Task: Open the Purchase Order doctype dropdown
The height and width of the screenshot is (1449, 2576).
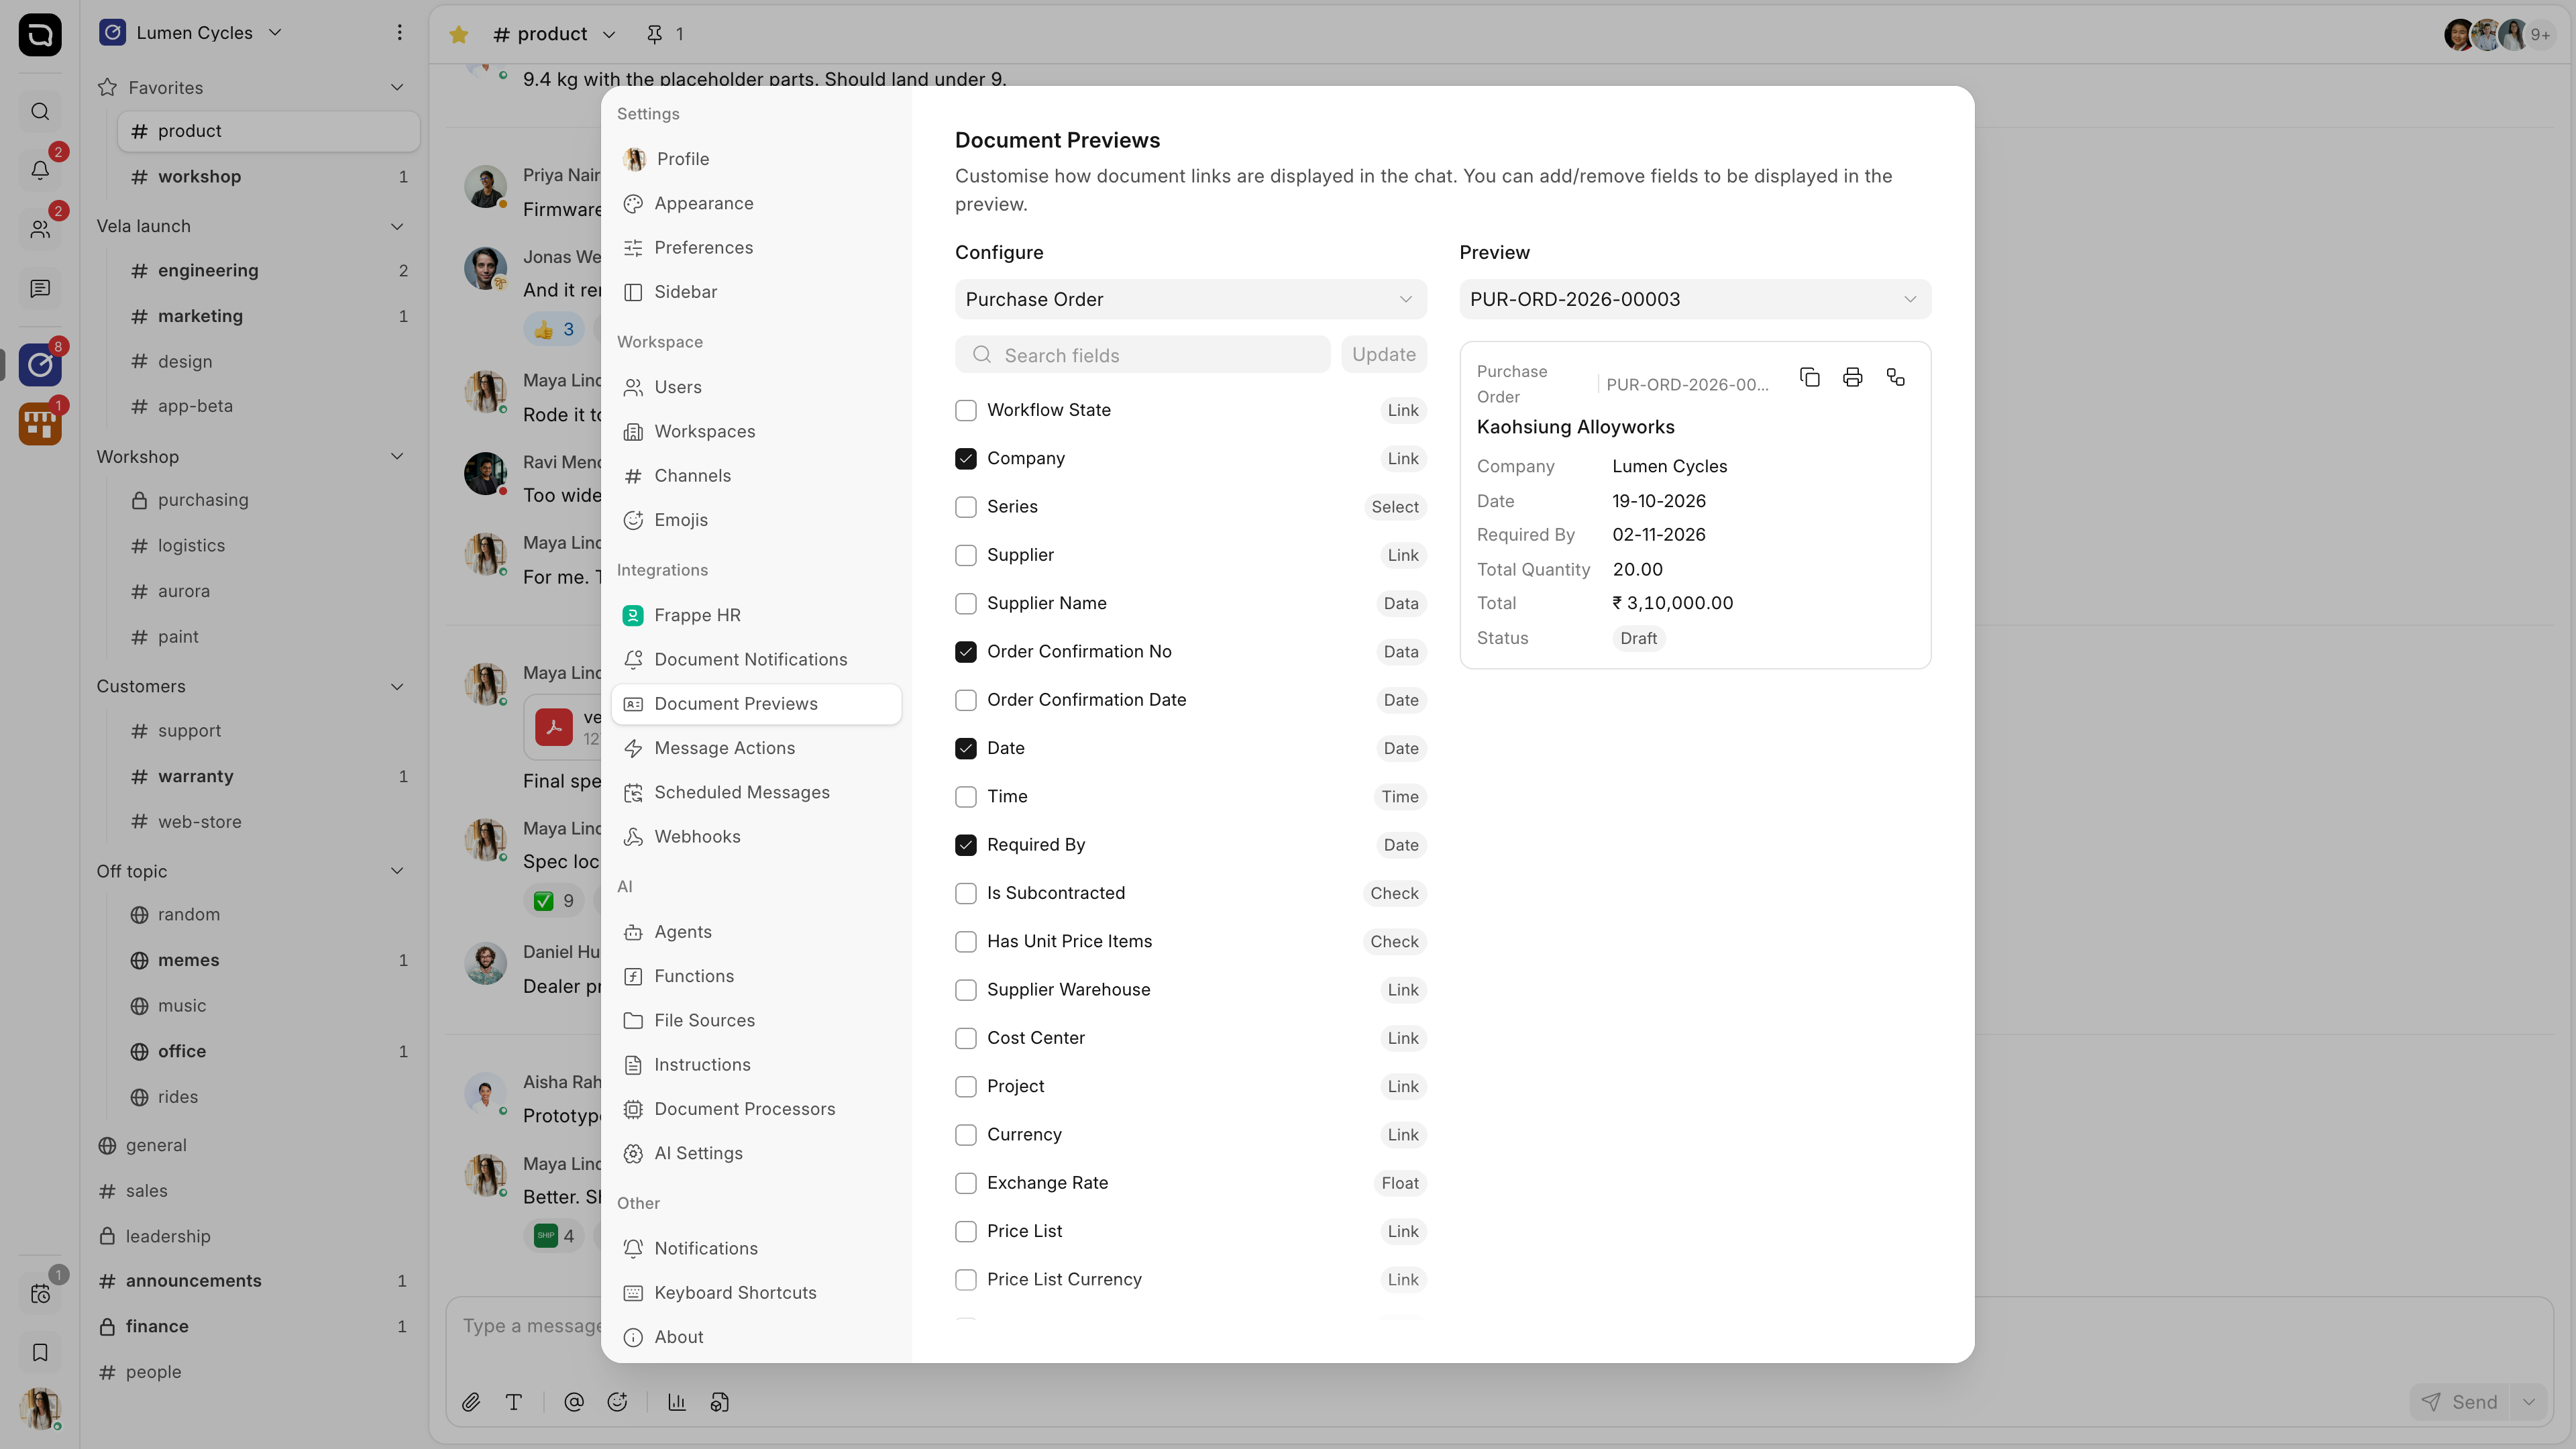Action: tap(1190, 299)
